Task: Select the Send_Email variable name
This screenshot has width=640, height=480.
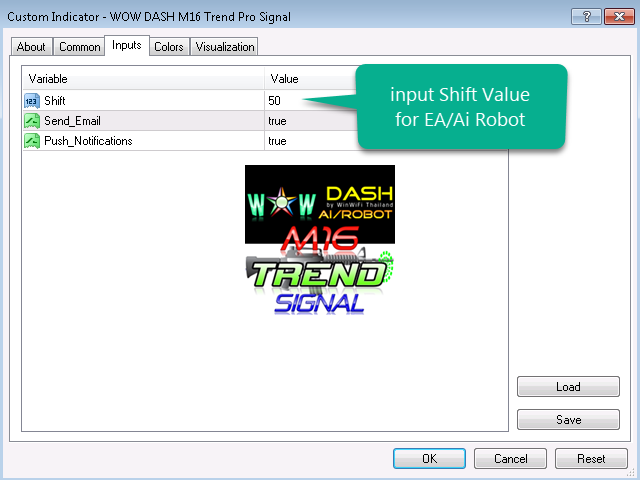Action: point(72,121)
